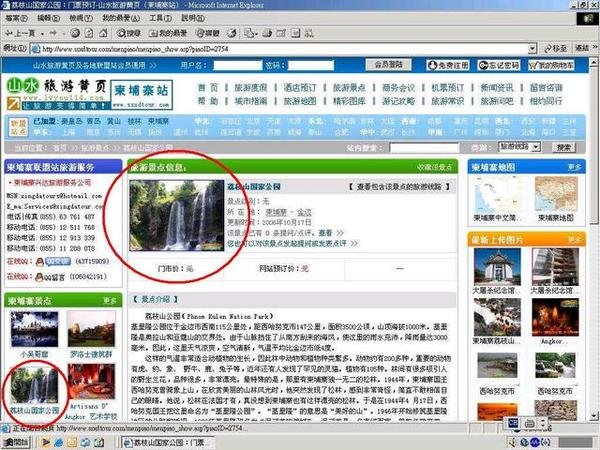Open the 机票预订 nav link
The height and width of the screenshot is (450, 600).
[447, 88]
